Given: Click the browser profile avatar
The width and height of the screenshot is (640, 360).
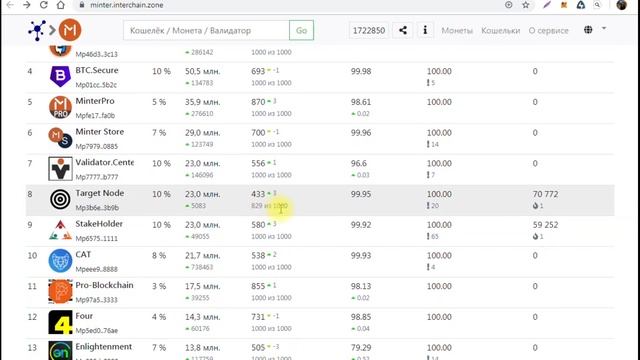Looking at the screenshot, I should (621, 5).
